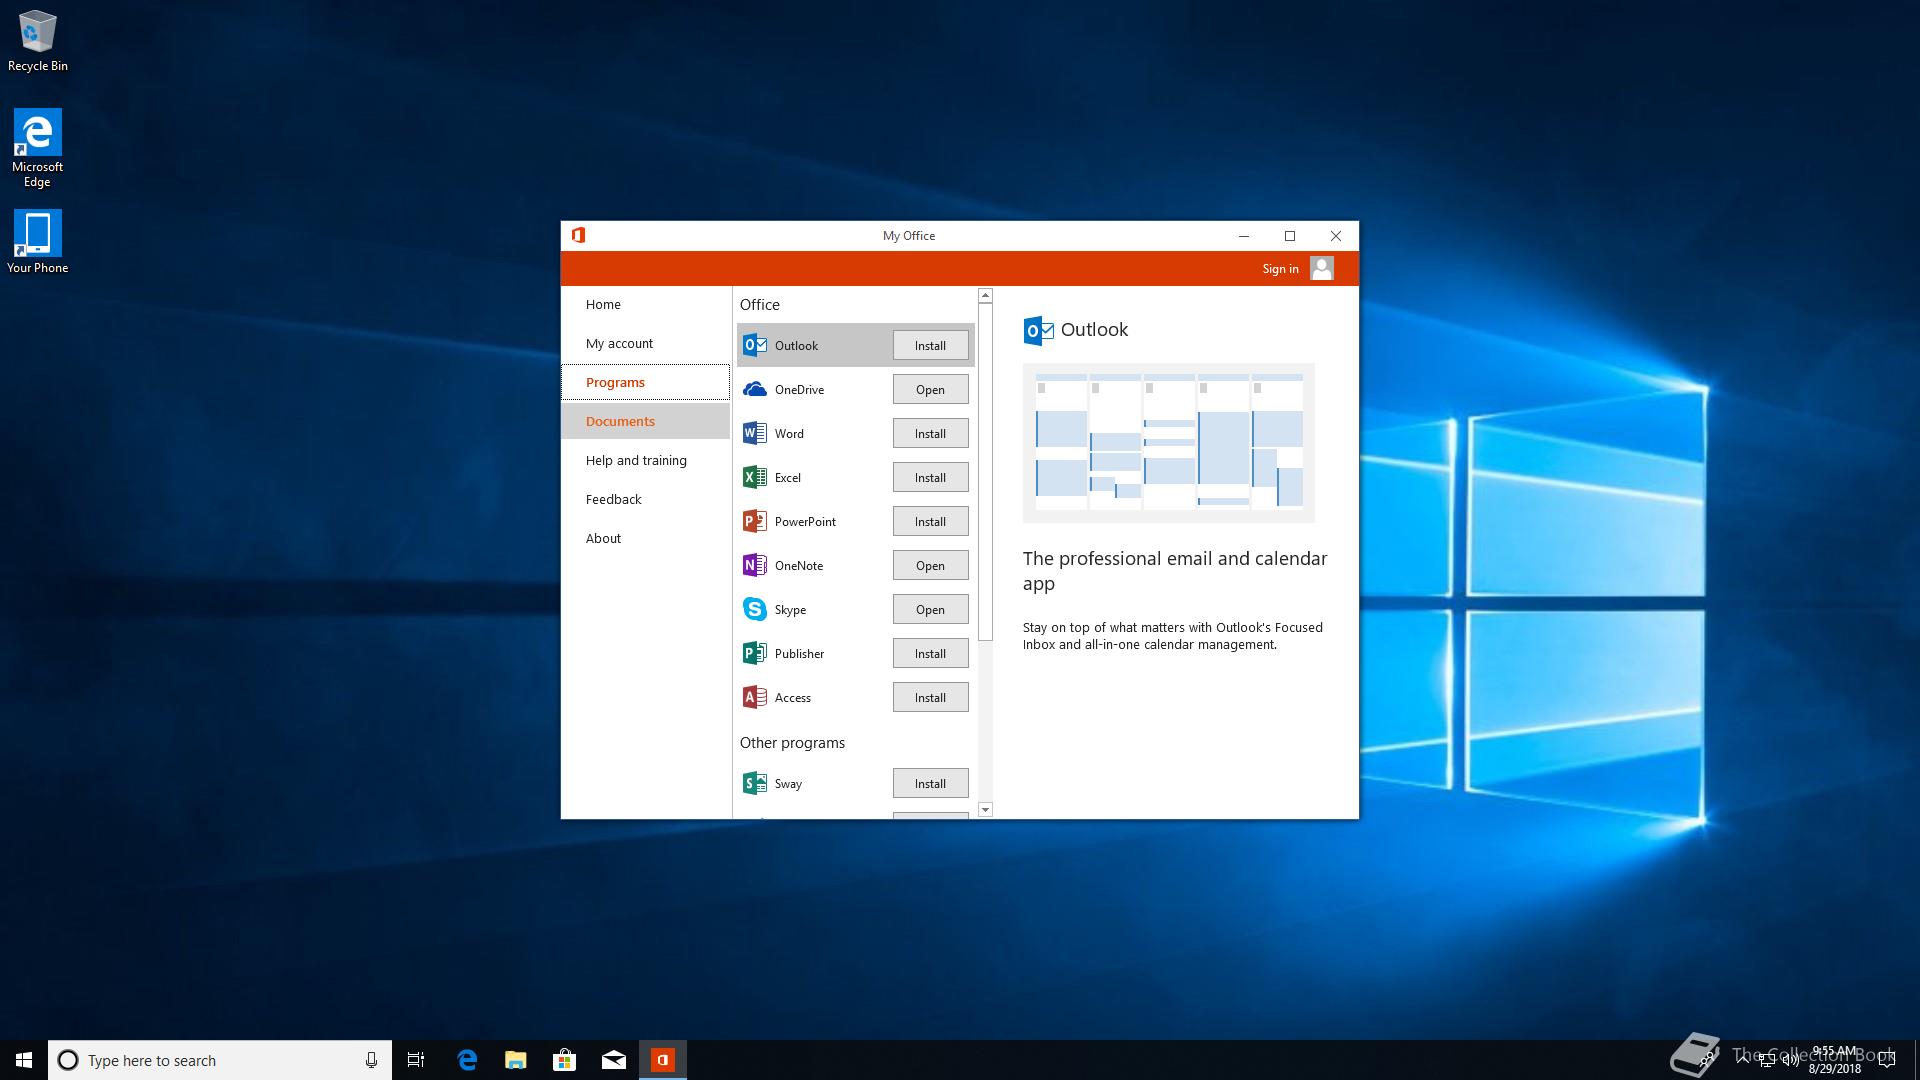Open Help and training section
Screen dimensions: 1920x1080
(645, 460)
